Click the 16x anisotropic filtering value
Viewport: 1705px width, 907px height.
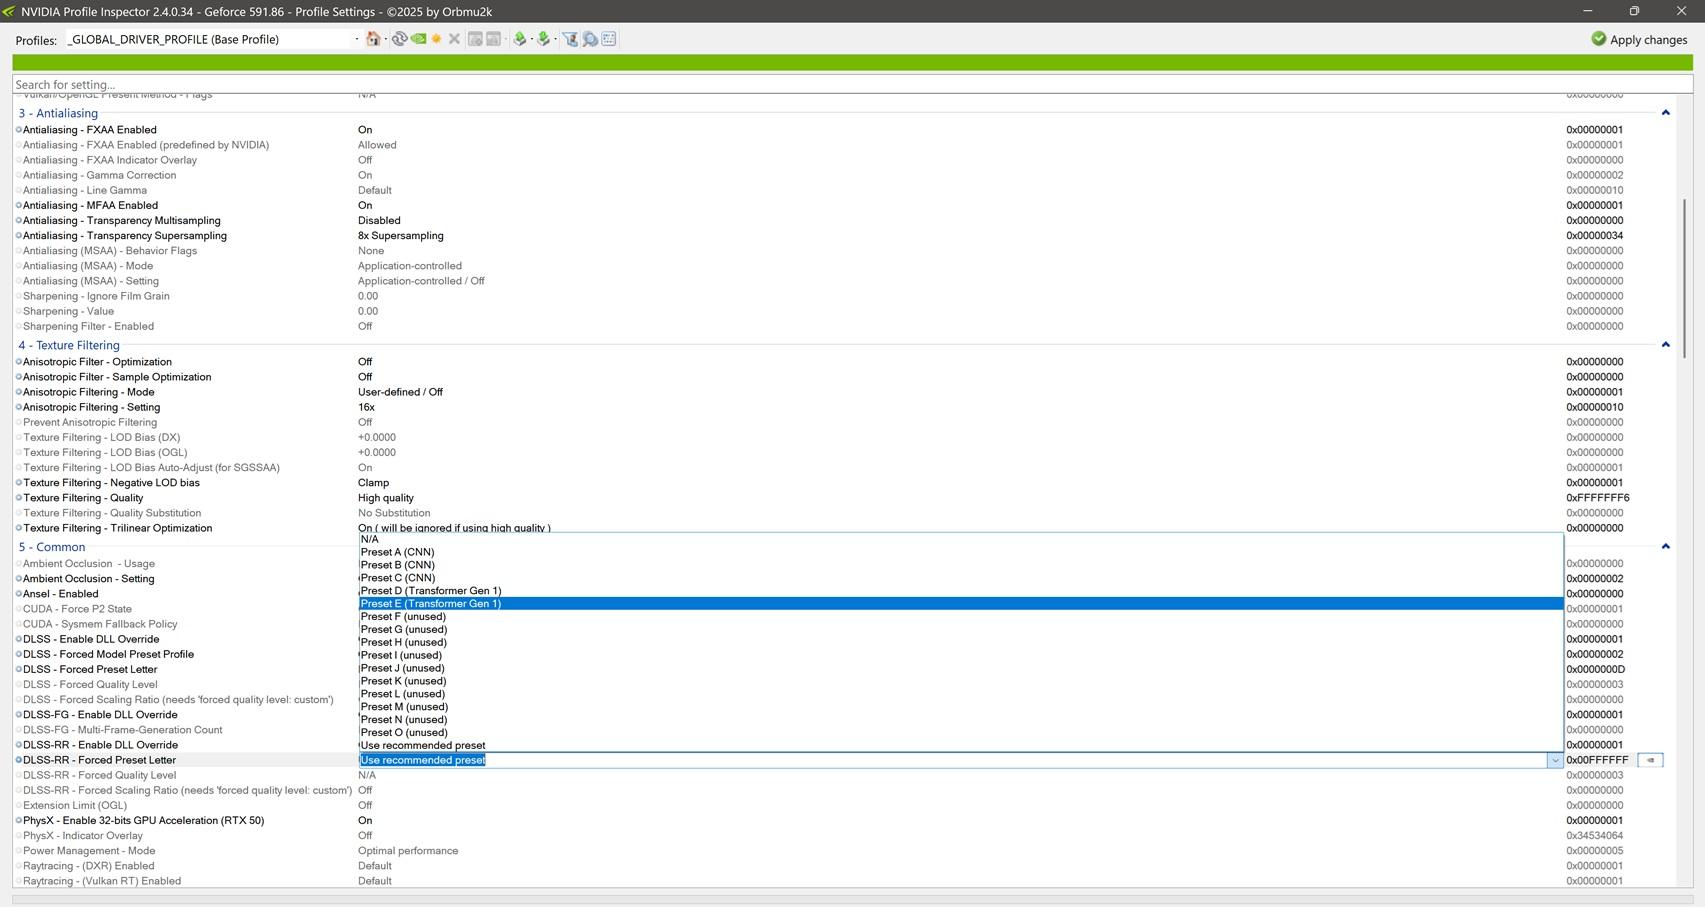pos(367,408)
